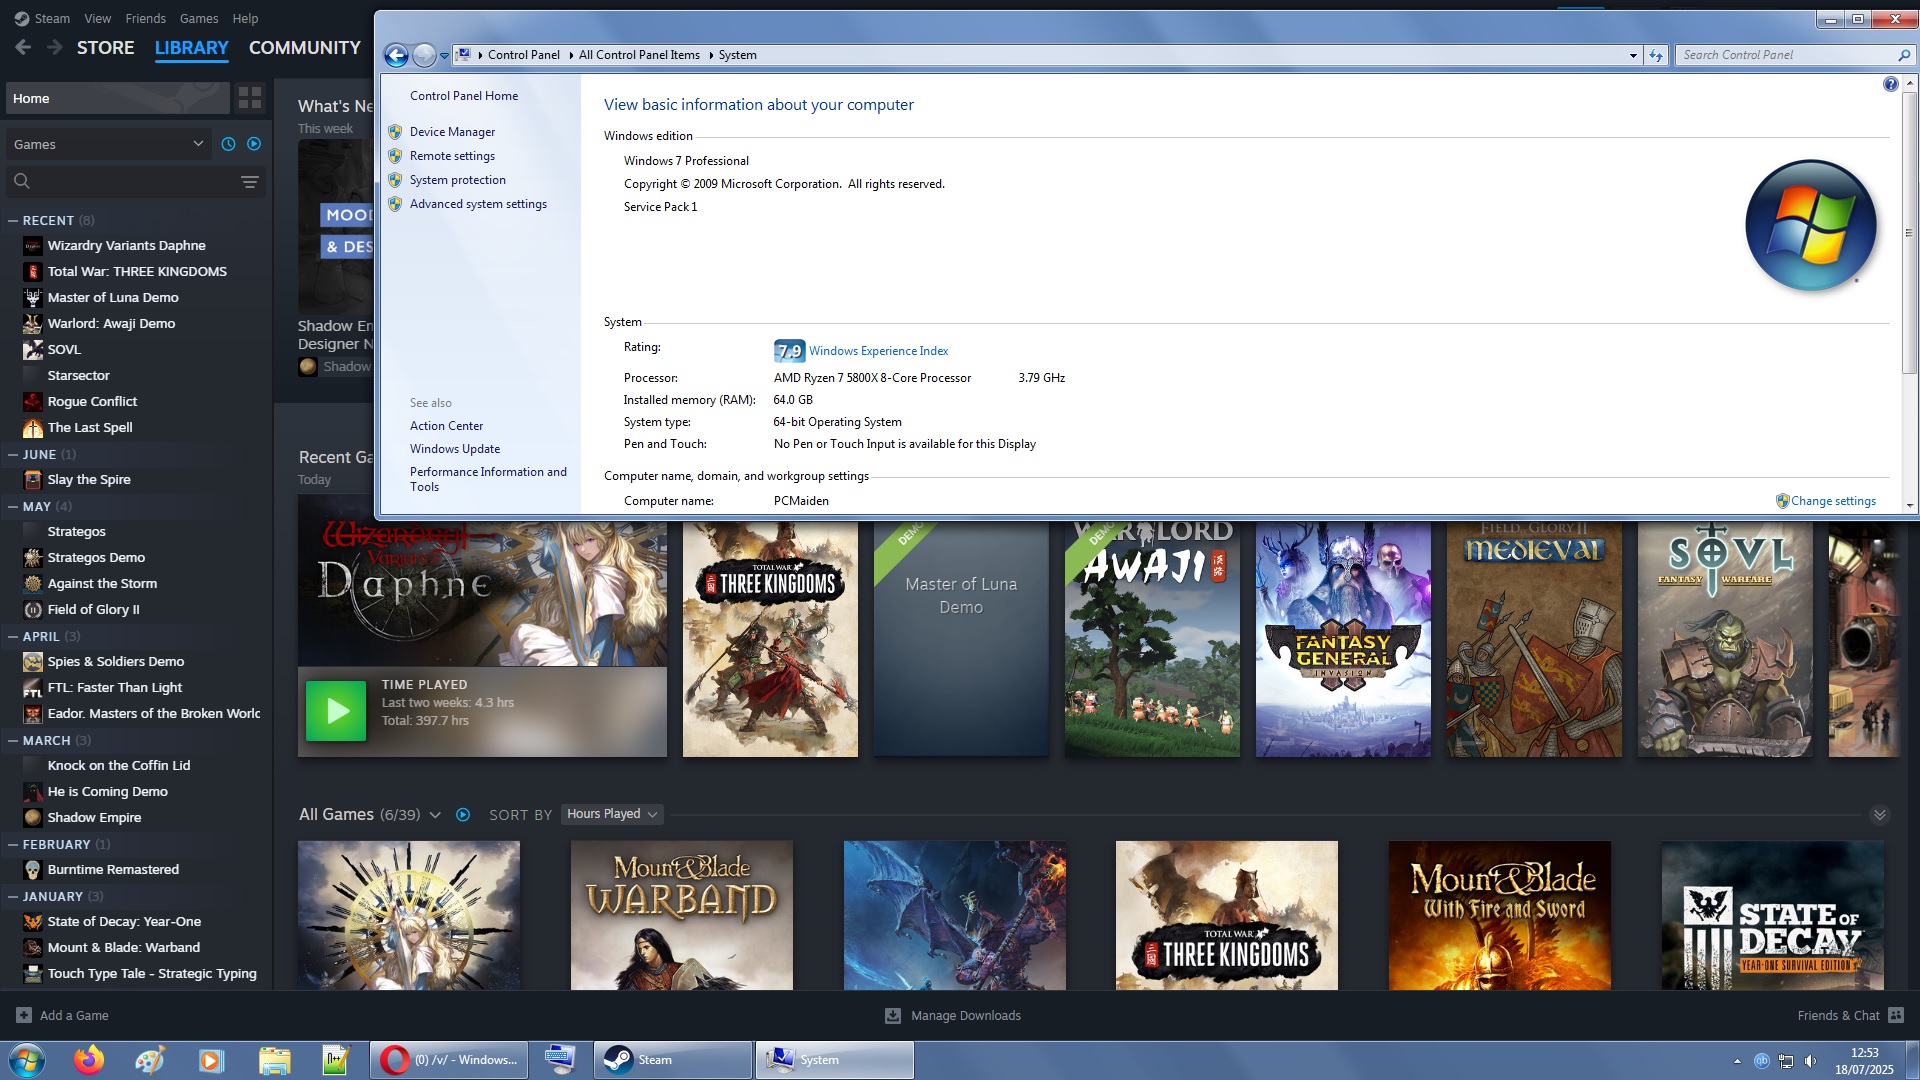Screen dimensions: 1920x1080
Task: Open System protection link
Action: (457, 180)
